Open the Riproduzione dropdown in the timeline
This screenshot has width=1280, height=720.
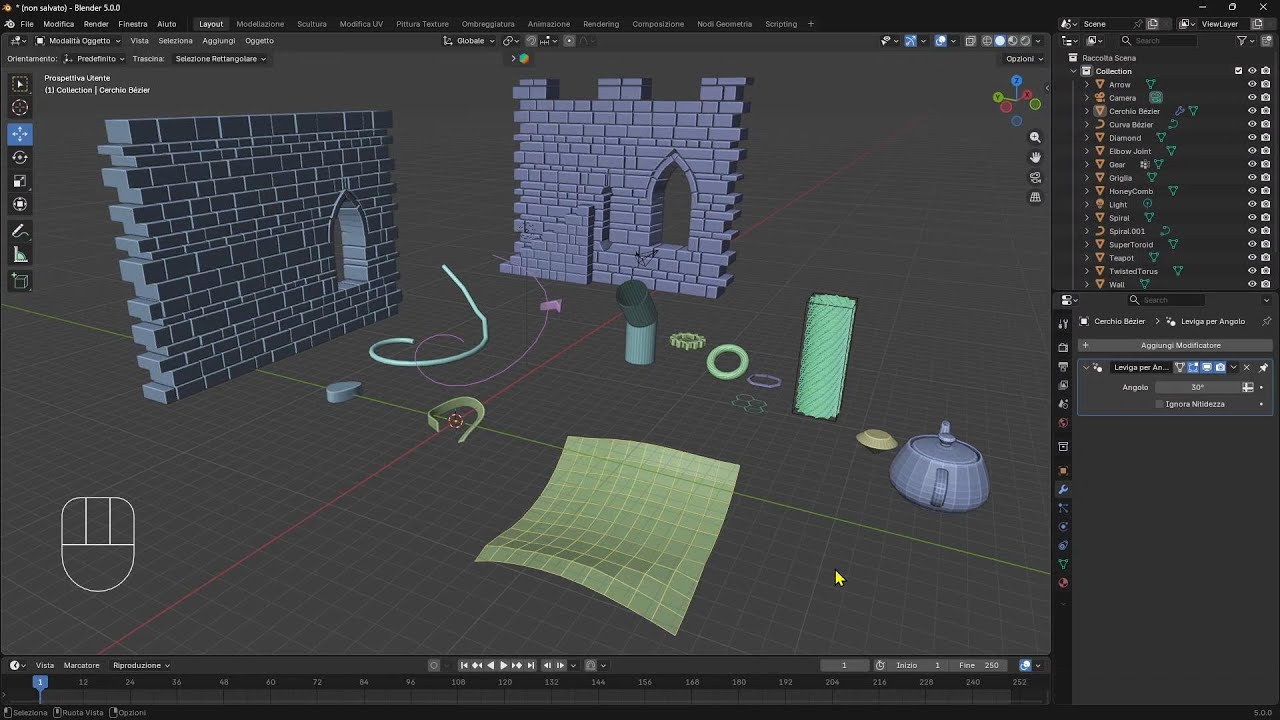click(141, 665)
